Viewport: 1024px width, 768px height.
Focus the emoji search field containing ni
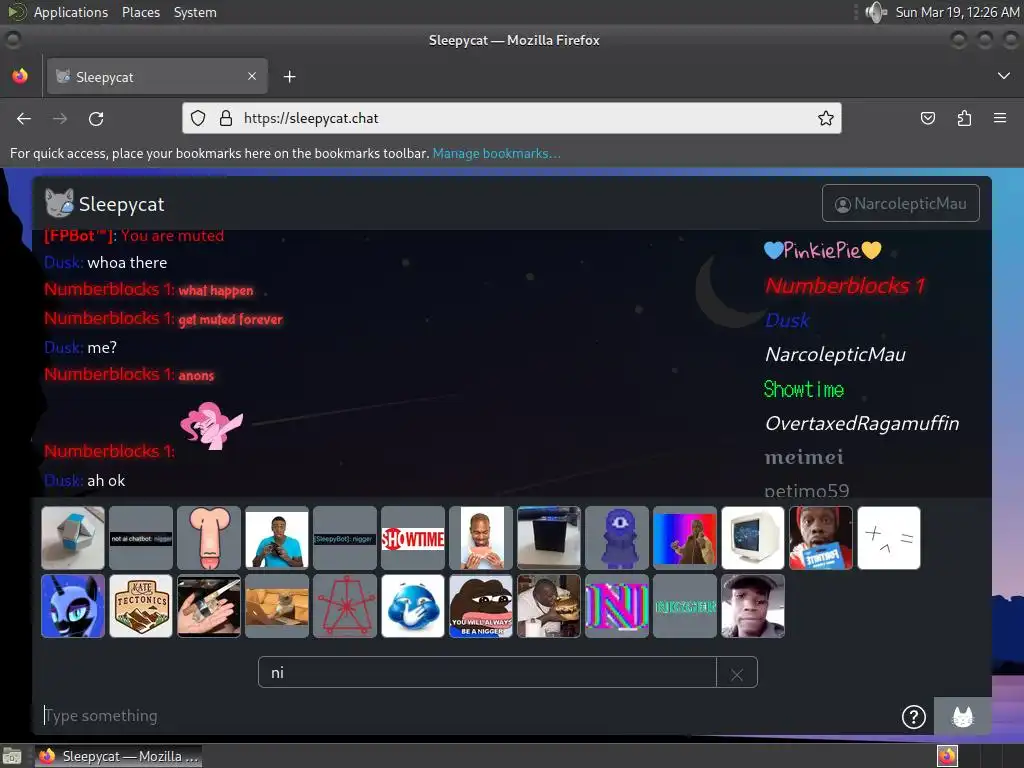click(487, 673)
